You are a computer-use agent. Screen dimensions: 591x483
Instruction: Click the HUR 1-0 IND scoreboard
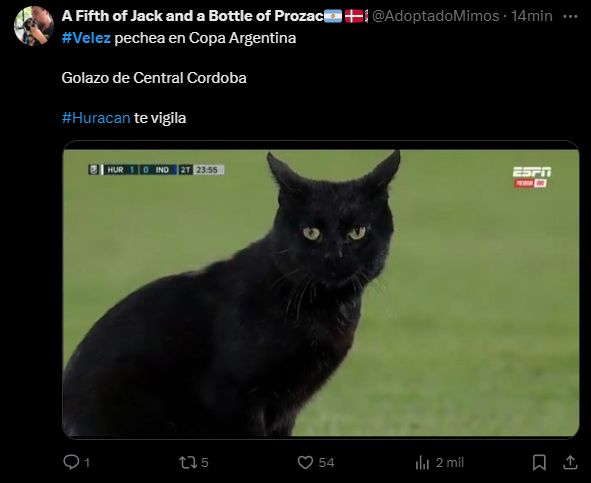(156, 170)
